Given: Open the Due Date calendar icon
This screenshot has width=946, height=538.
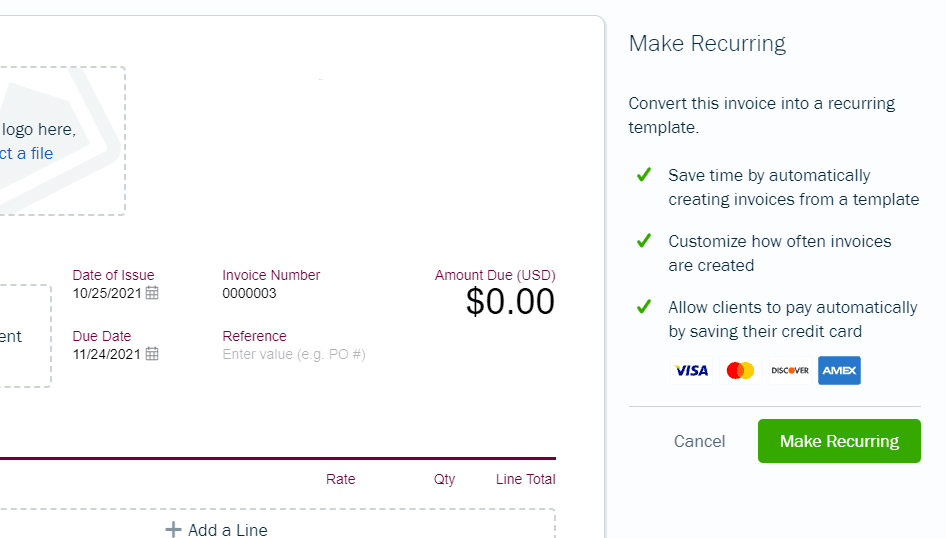Looking at the screenshot, I should coord(152,354).
